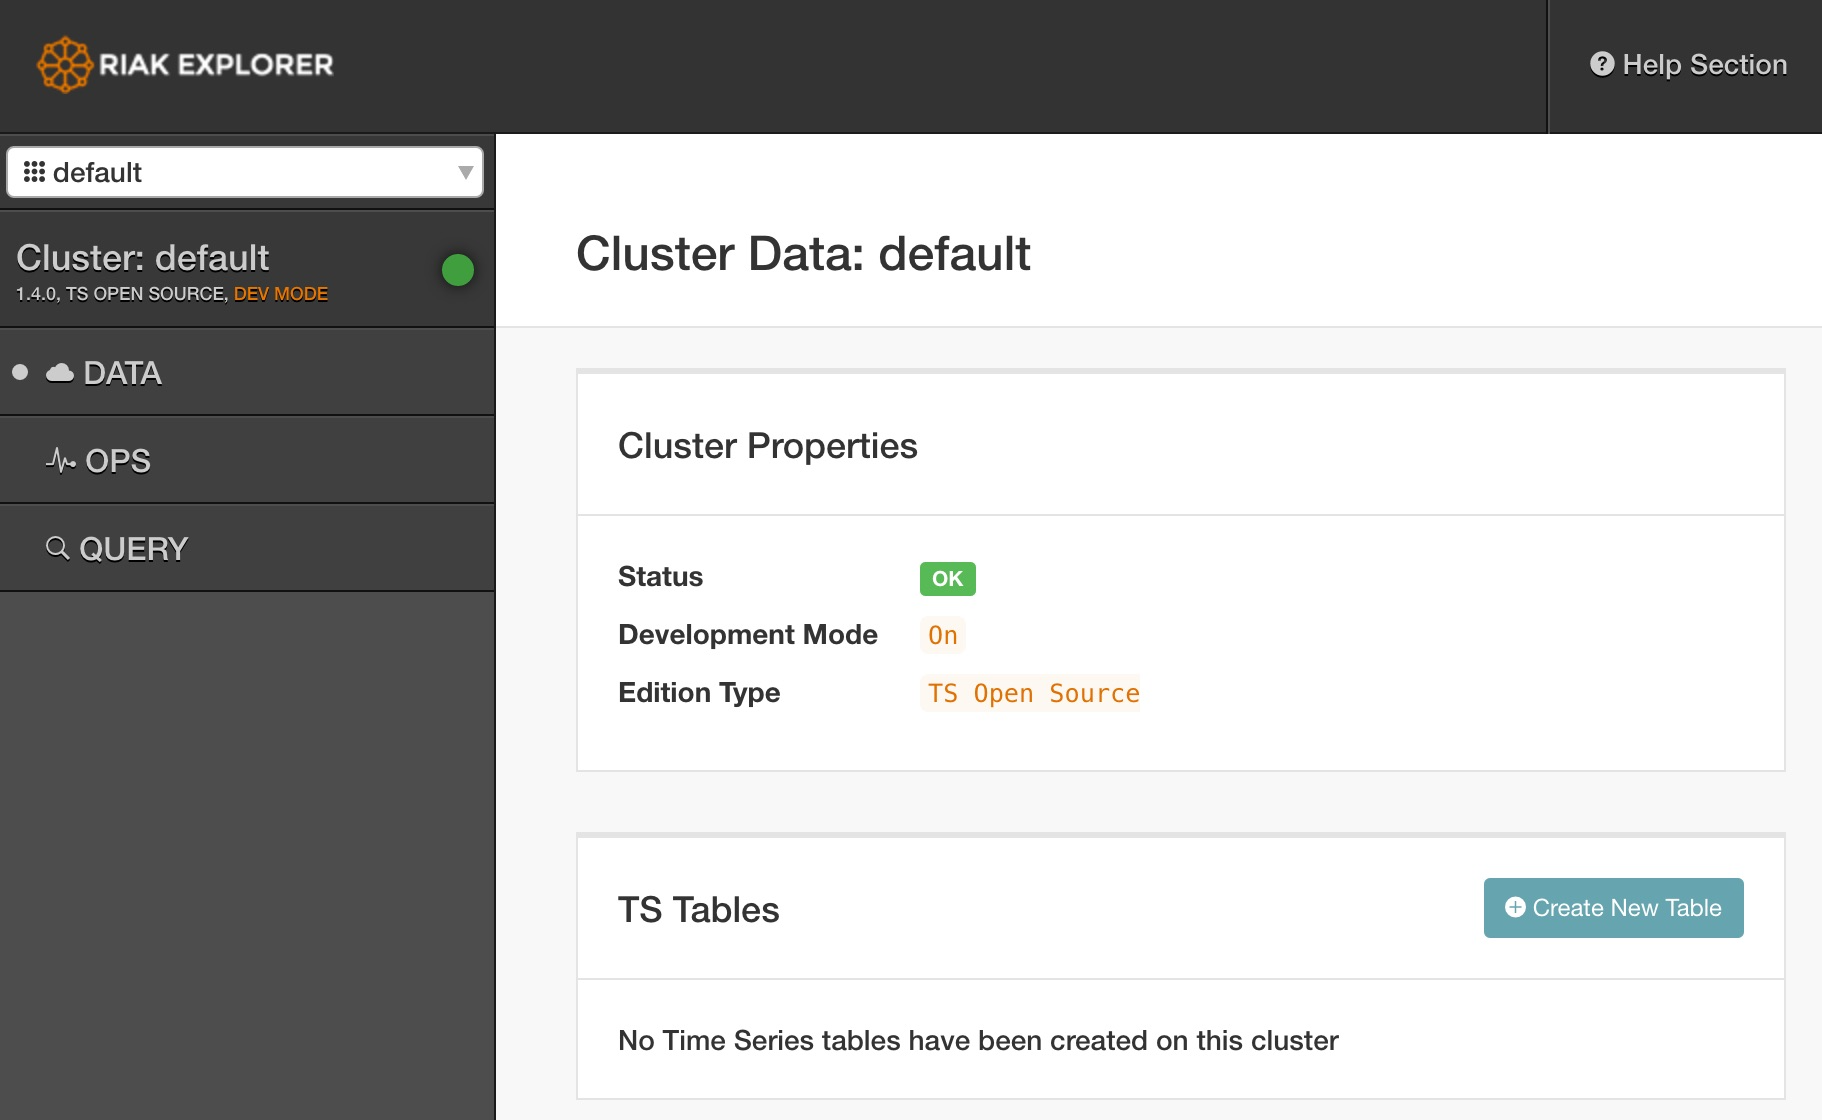
Task: Click the grid icon in cluster selector
Action: coord(34,172)
